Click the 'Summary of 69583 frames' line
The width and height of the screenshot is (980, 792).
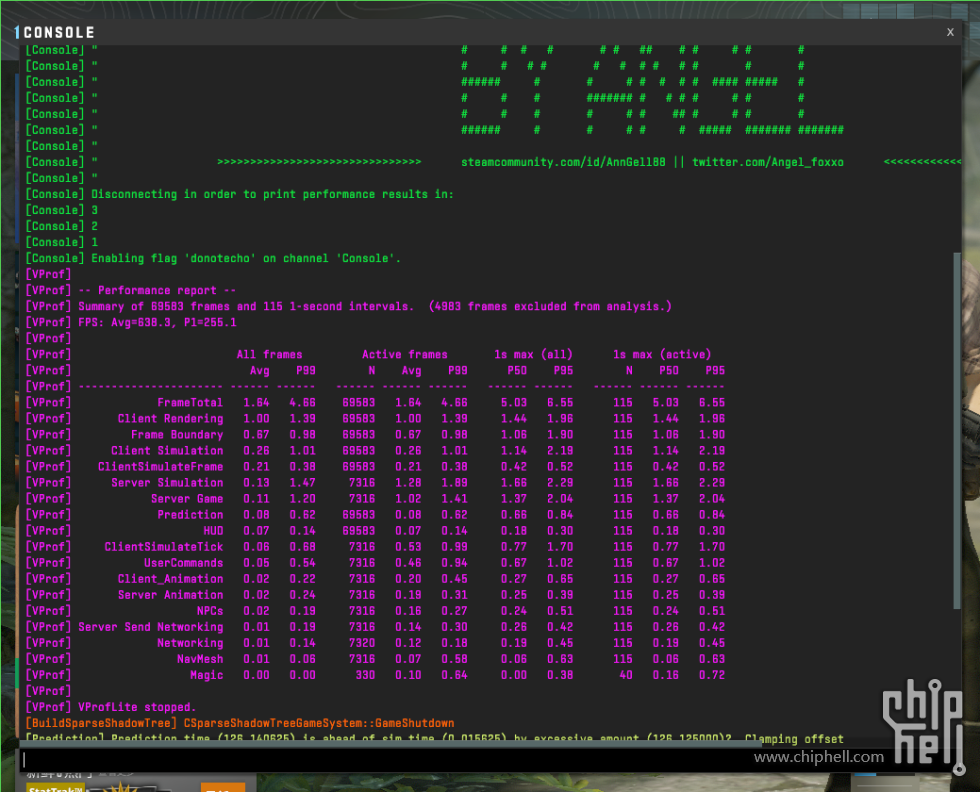[348, 306]
